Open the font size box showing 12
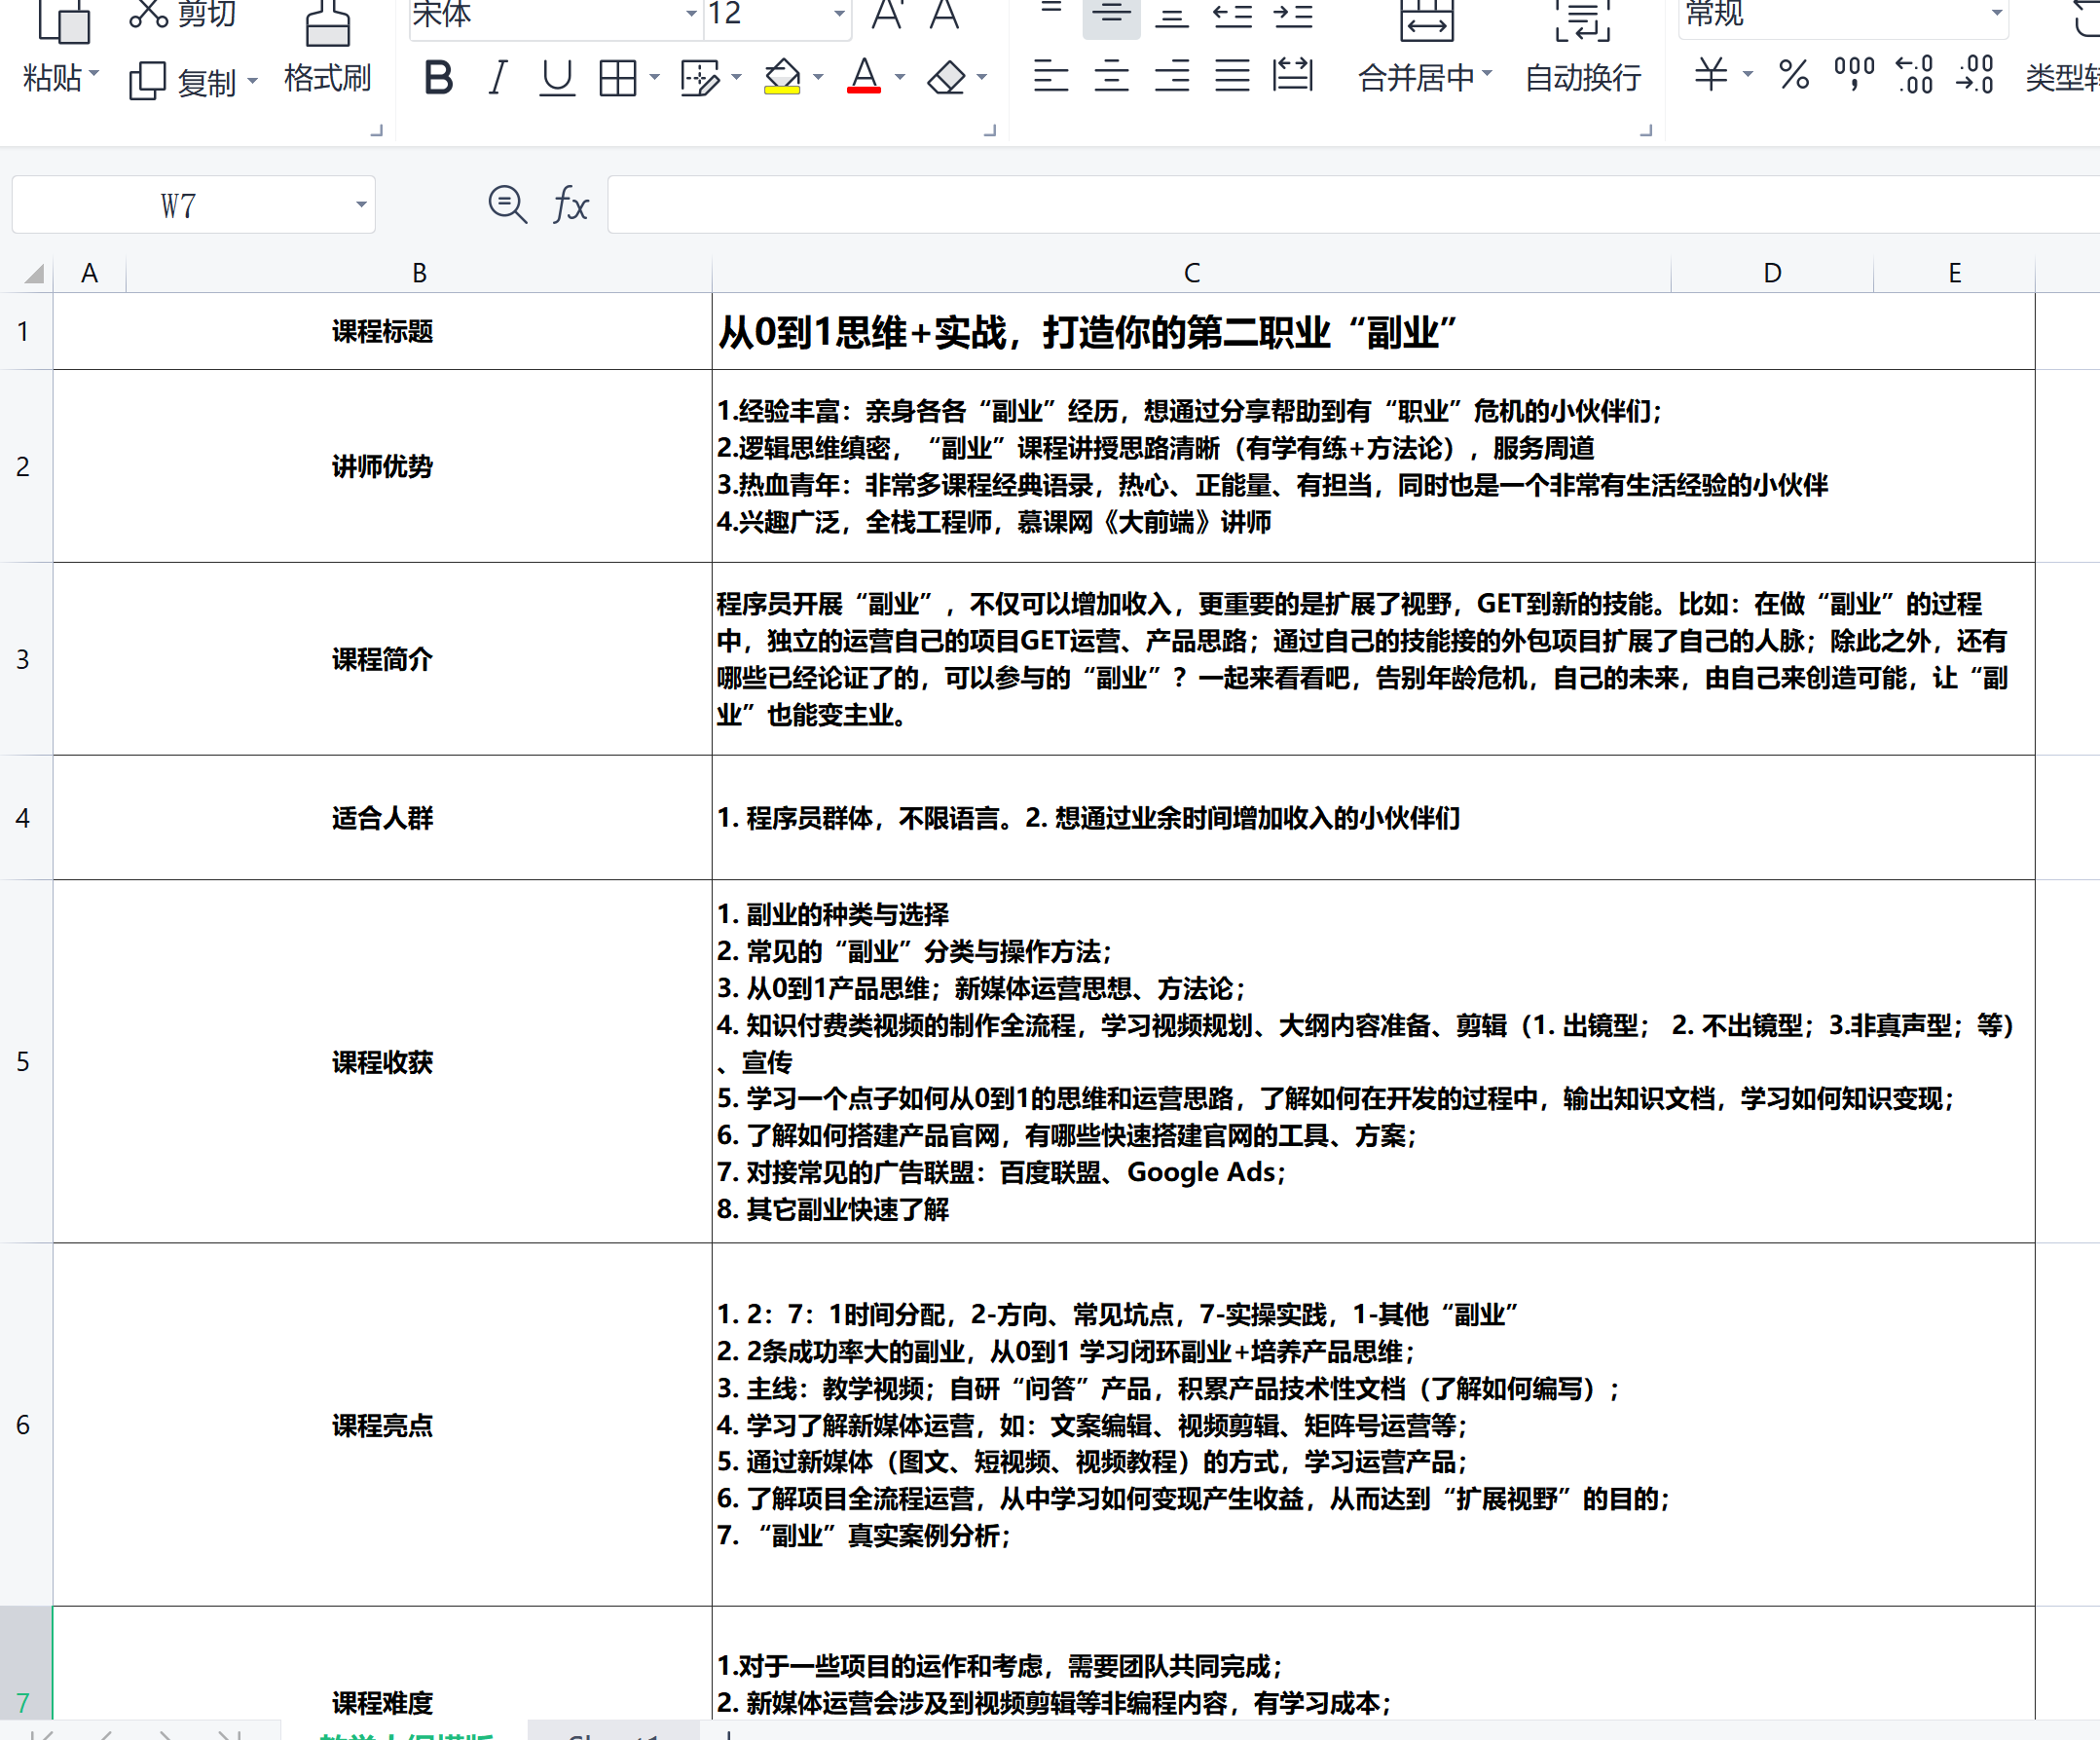2100x1740 pixels. click(777, 14)
